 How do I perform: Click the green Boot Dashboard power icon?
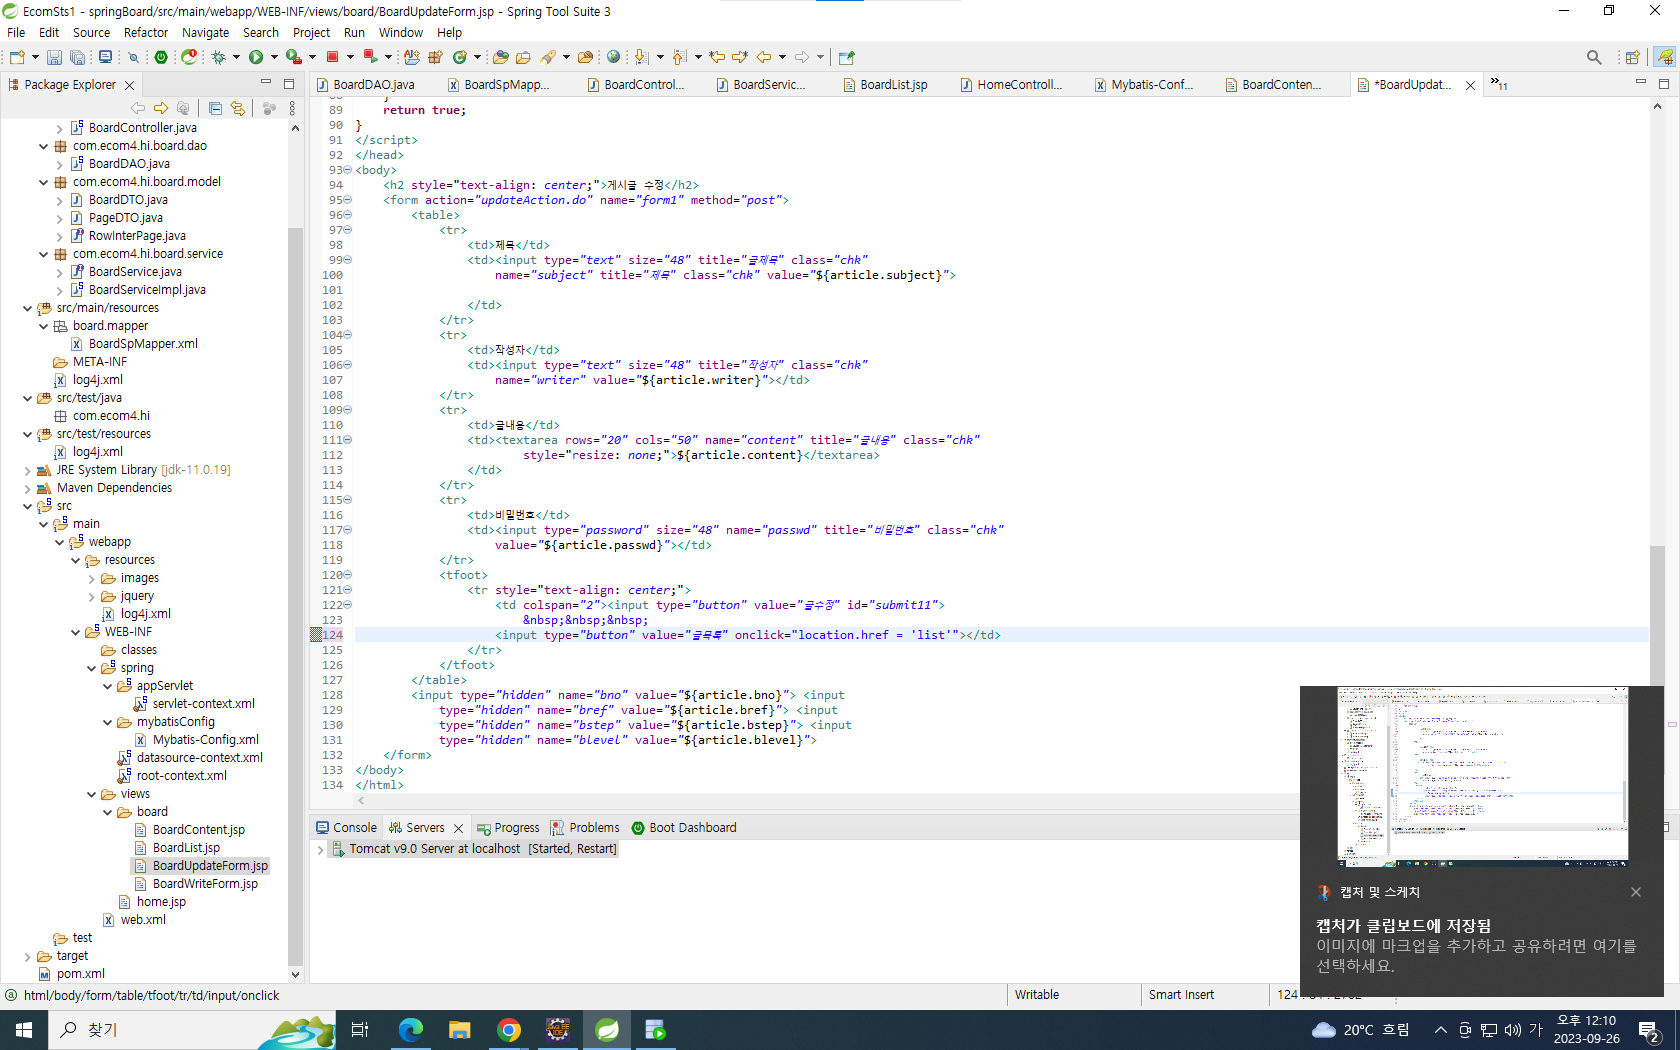[x=161, y=57]
